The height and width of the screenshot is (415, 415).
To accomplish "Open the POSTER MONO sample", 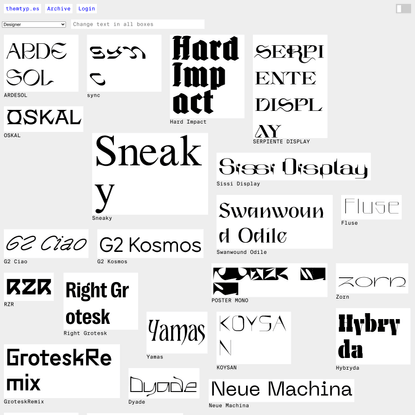I will click(x=269, y=280).
